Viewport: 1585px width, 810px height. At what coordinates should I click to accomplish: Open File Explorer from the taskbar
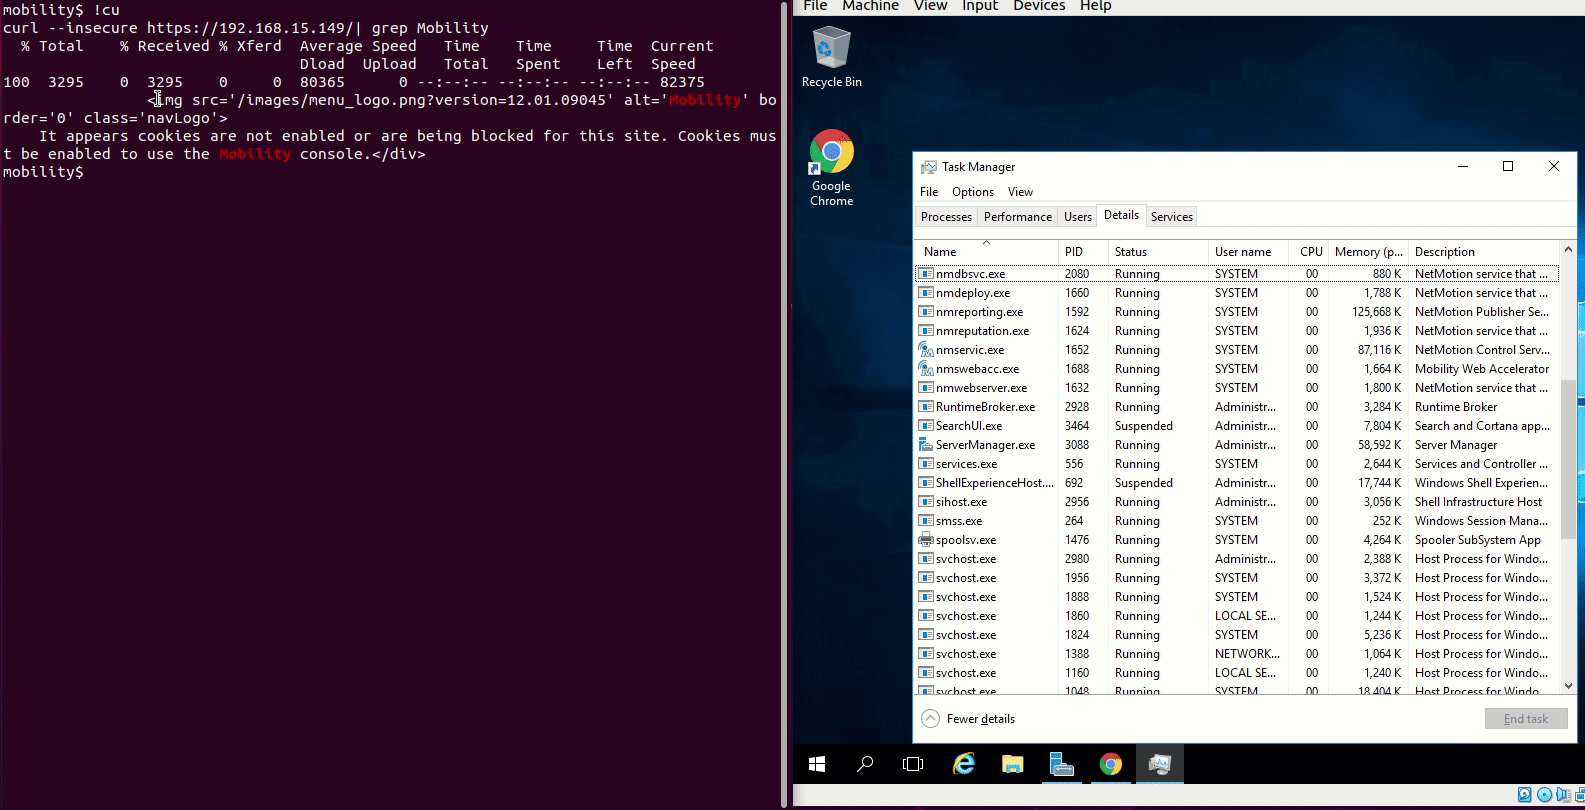pyautogui.click(x=1012, y=764)
